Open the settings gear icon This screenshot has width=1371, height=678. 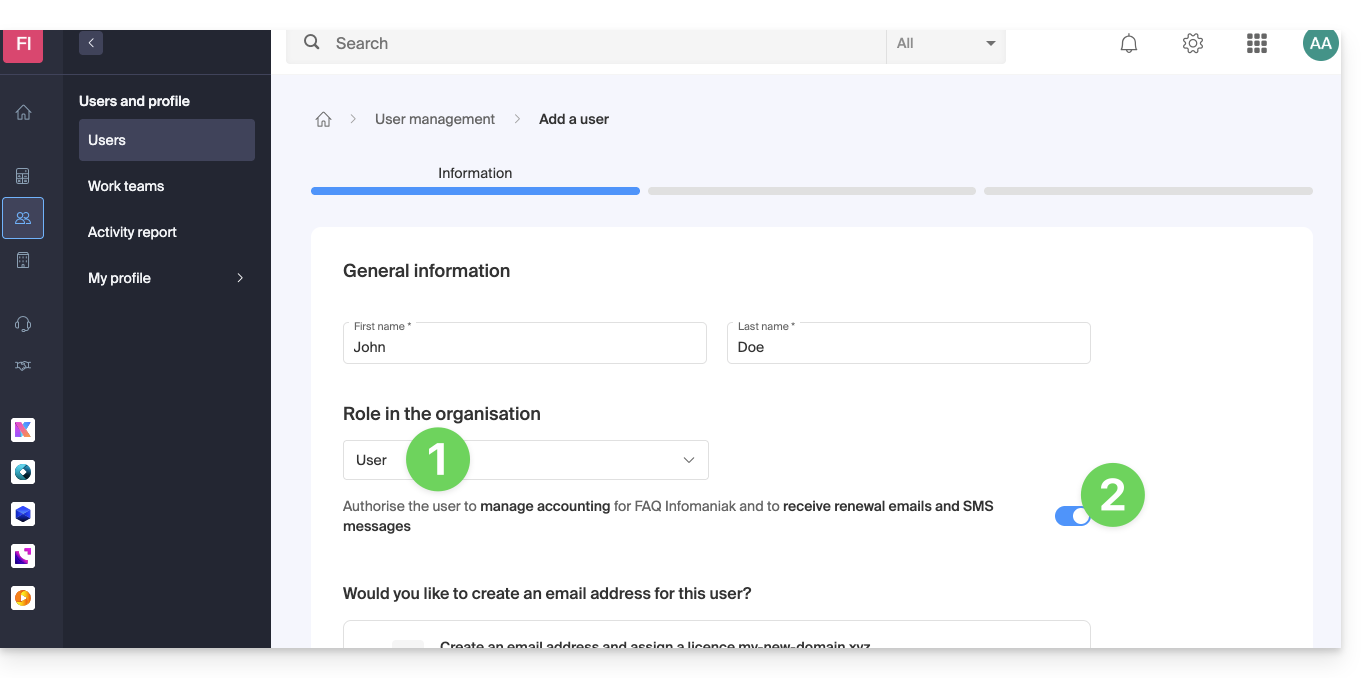click(1192, 44)
